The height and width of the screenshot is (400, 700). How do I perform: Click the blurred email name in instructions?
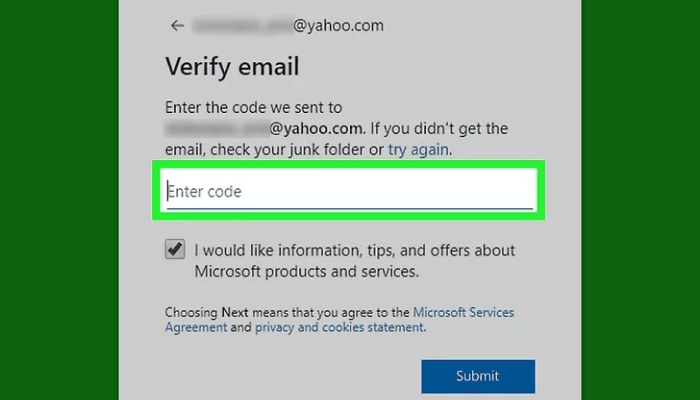(215, 129)
